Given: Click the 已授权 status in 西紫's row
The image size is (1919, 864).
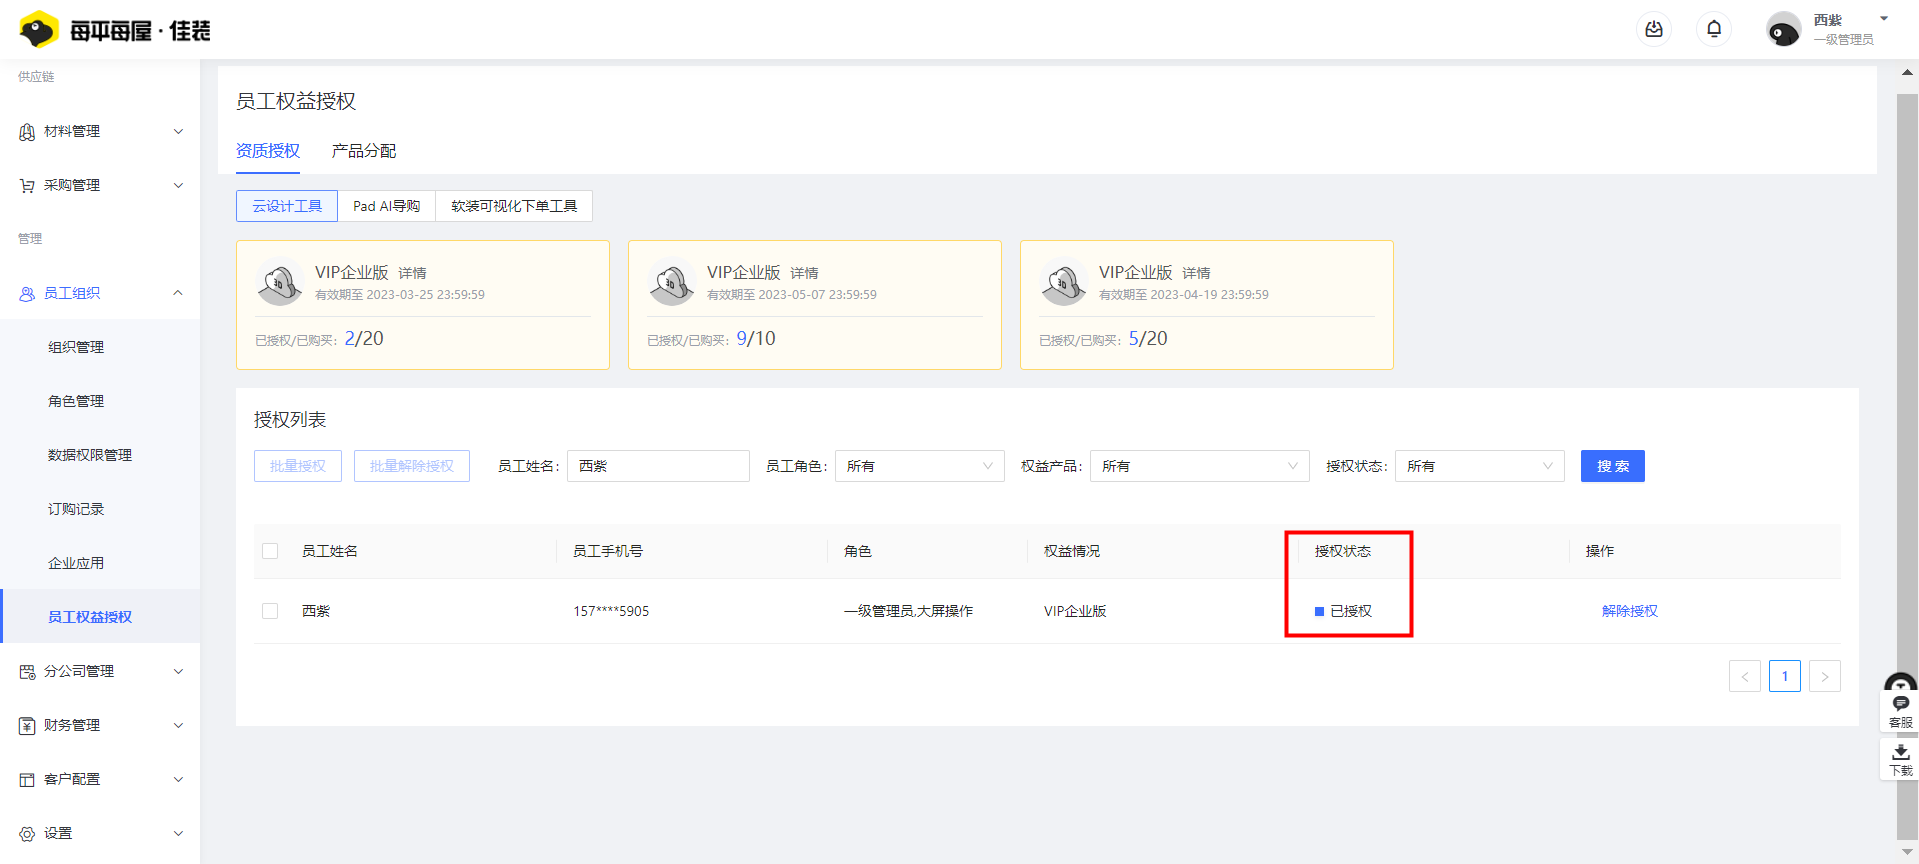Looking at the screenshot, I should point(1343,611).
